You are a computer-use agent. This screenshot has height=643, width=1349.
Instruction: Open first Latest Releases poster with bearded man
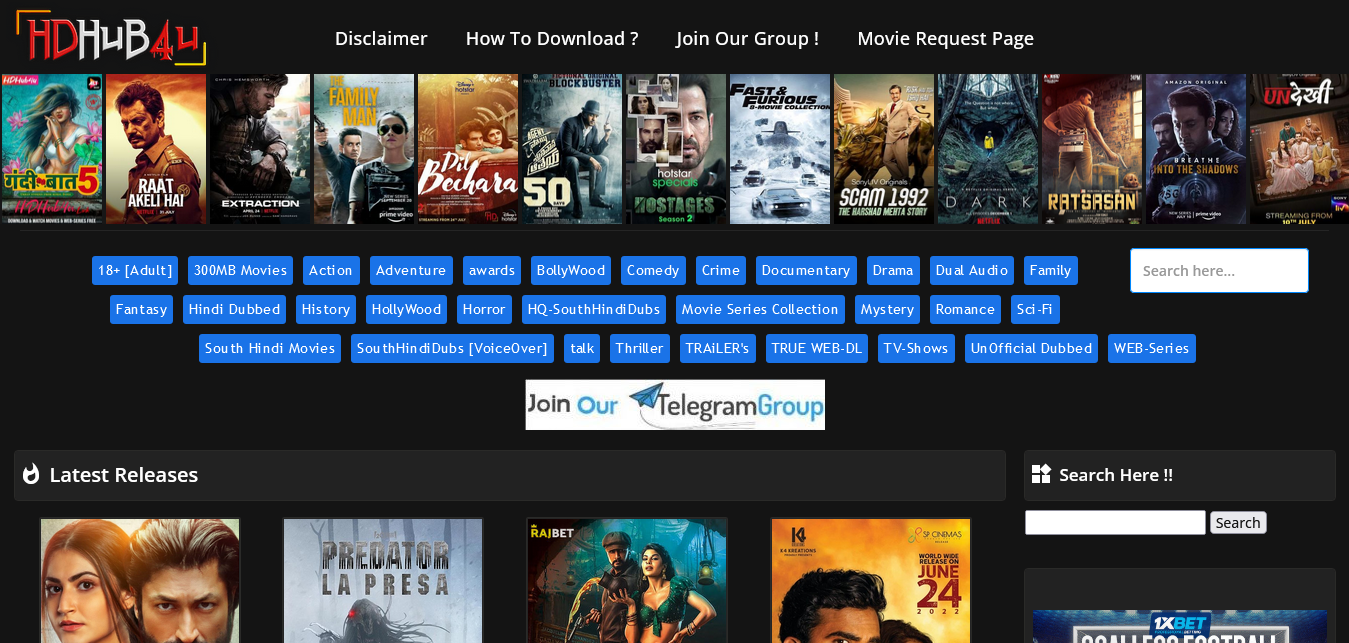(x=140, y=580)
